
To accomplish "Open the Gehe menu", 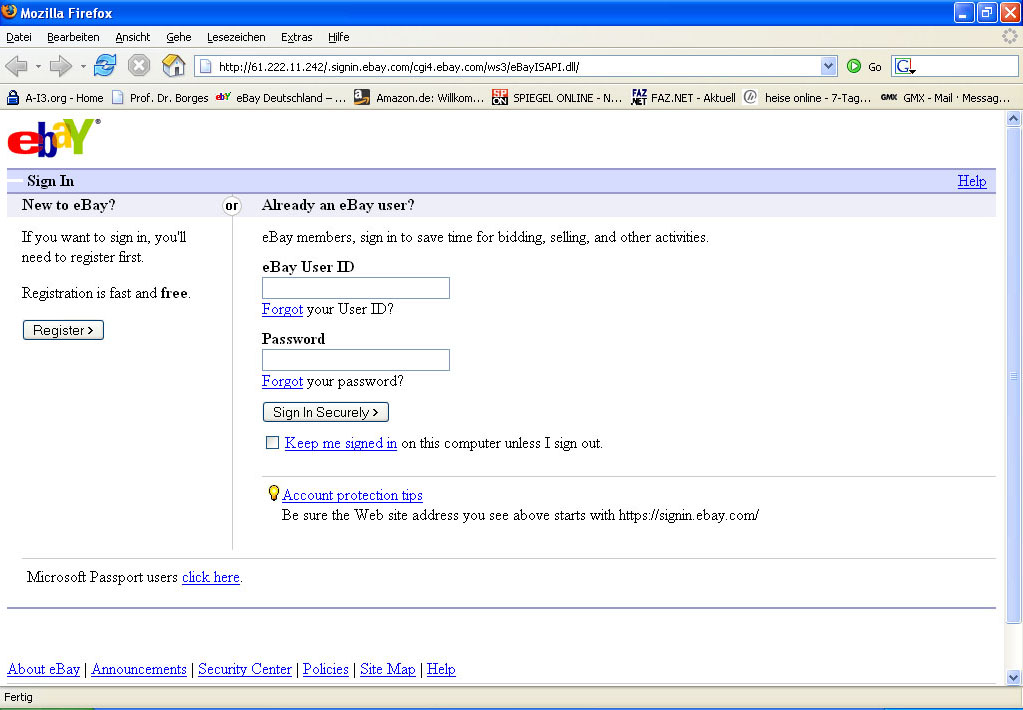I will pos(179,37).
